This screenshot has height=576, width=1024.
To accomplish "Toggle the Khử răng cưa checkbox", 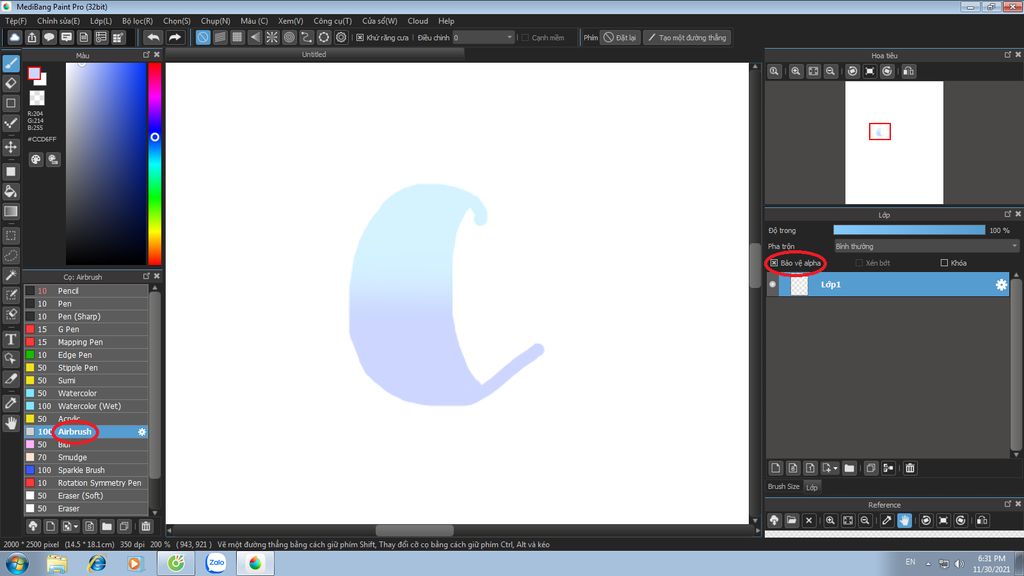I will pyautogui.click(x=360, y=38).
